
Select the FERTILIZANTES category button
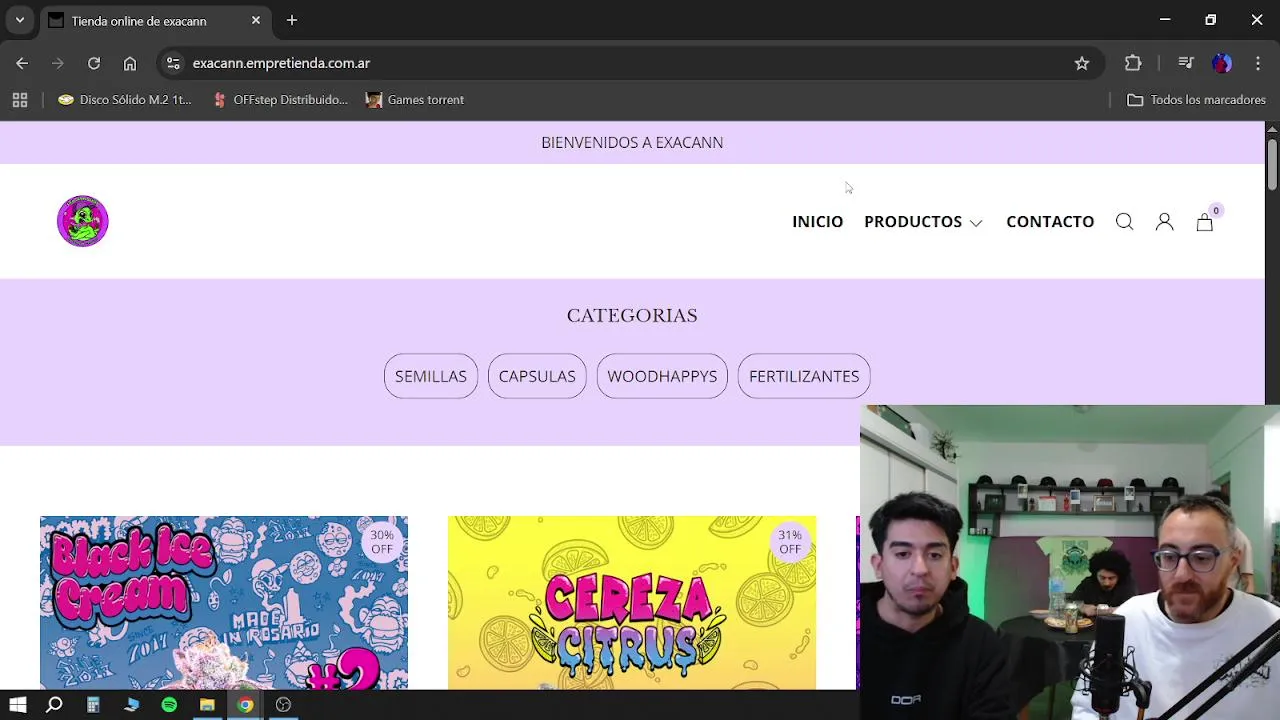(804, 376)
